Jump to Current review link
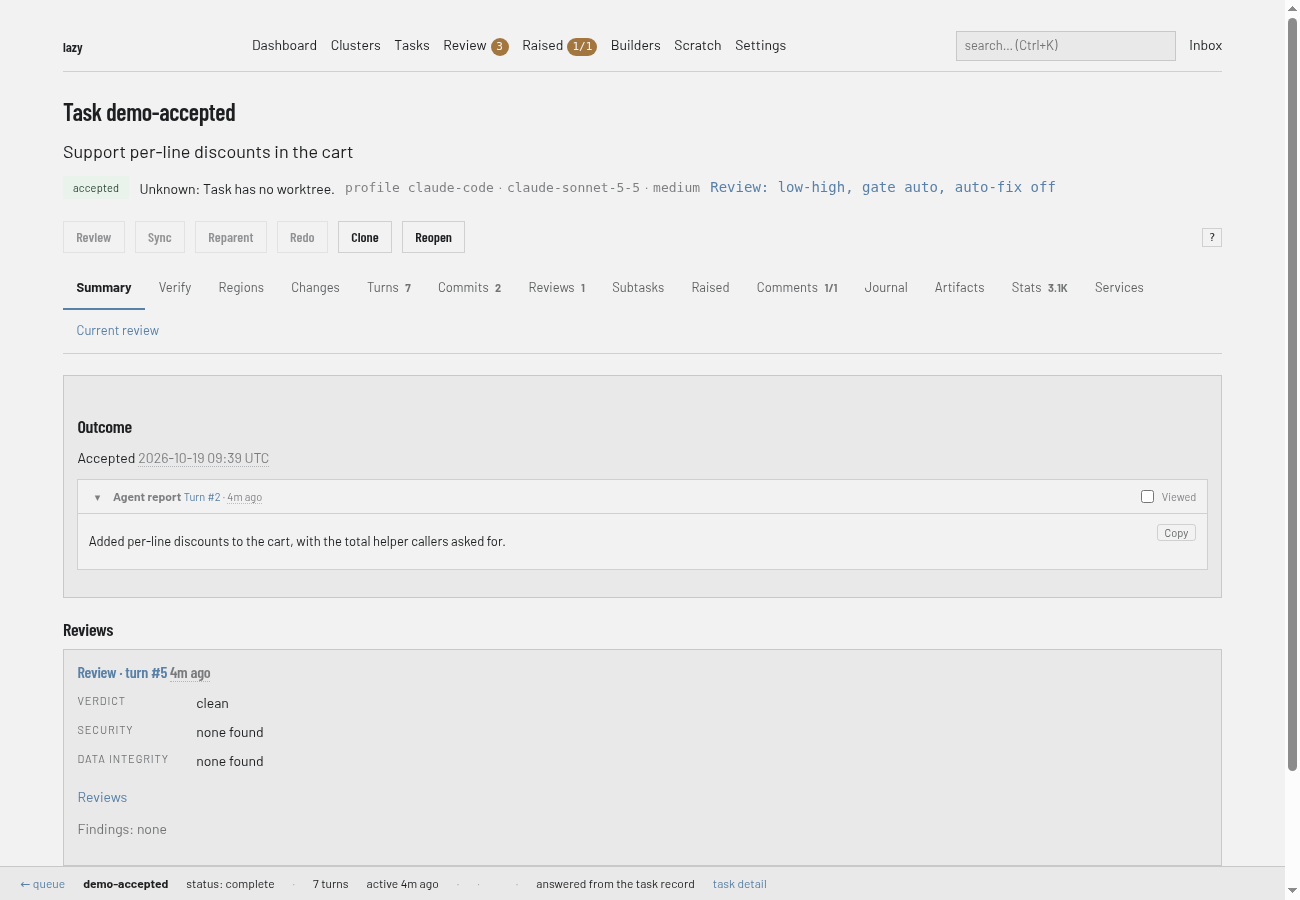Viewport: 1300px width, 900px height. tap(118, 331)
